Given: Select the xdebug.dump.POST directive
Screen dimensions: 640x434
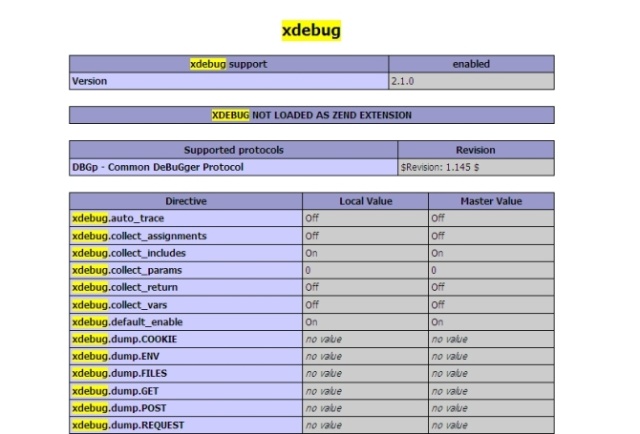Looking at the screenshot, I should pyautogui.click(x=186, y=408).
